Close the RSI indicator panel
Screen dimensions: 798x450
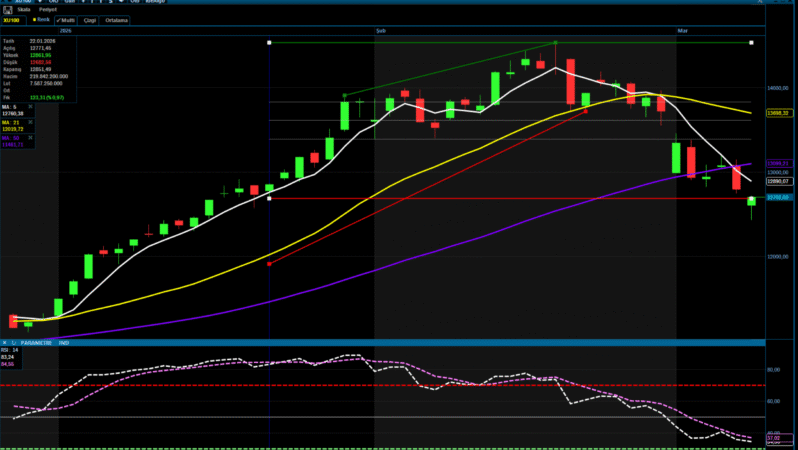(x=4, y=342)
